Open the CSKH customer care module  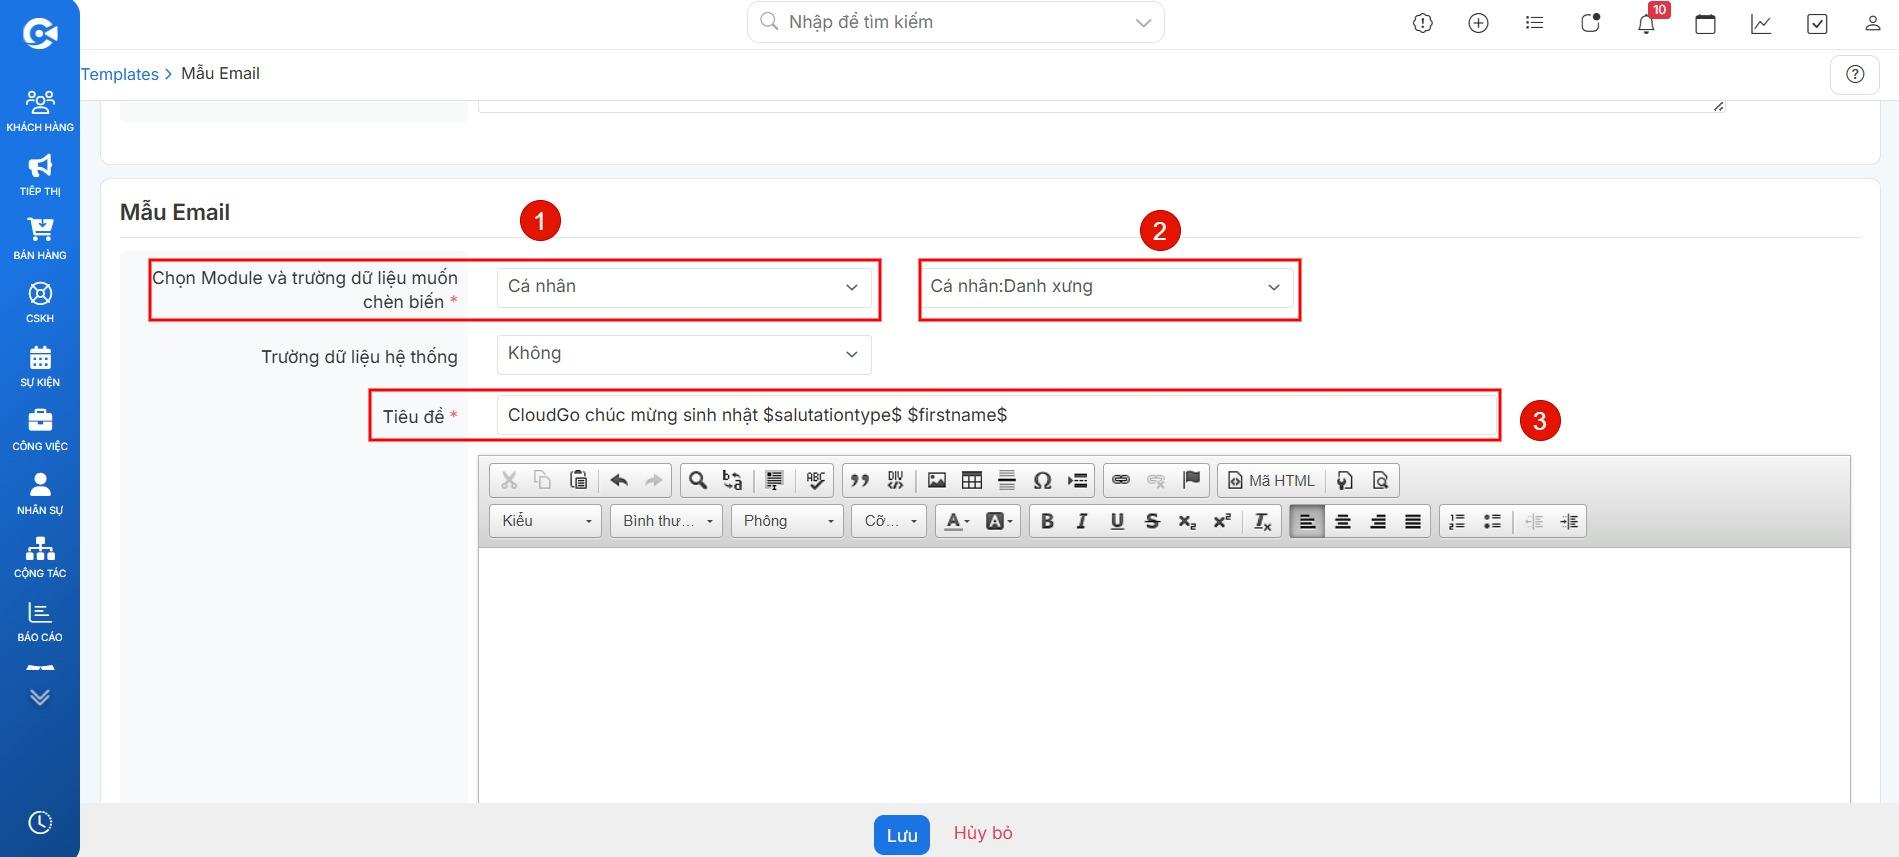click(x=40, y=302)
